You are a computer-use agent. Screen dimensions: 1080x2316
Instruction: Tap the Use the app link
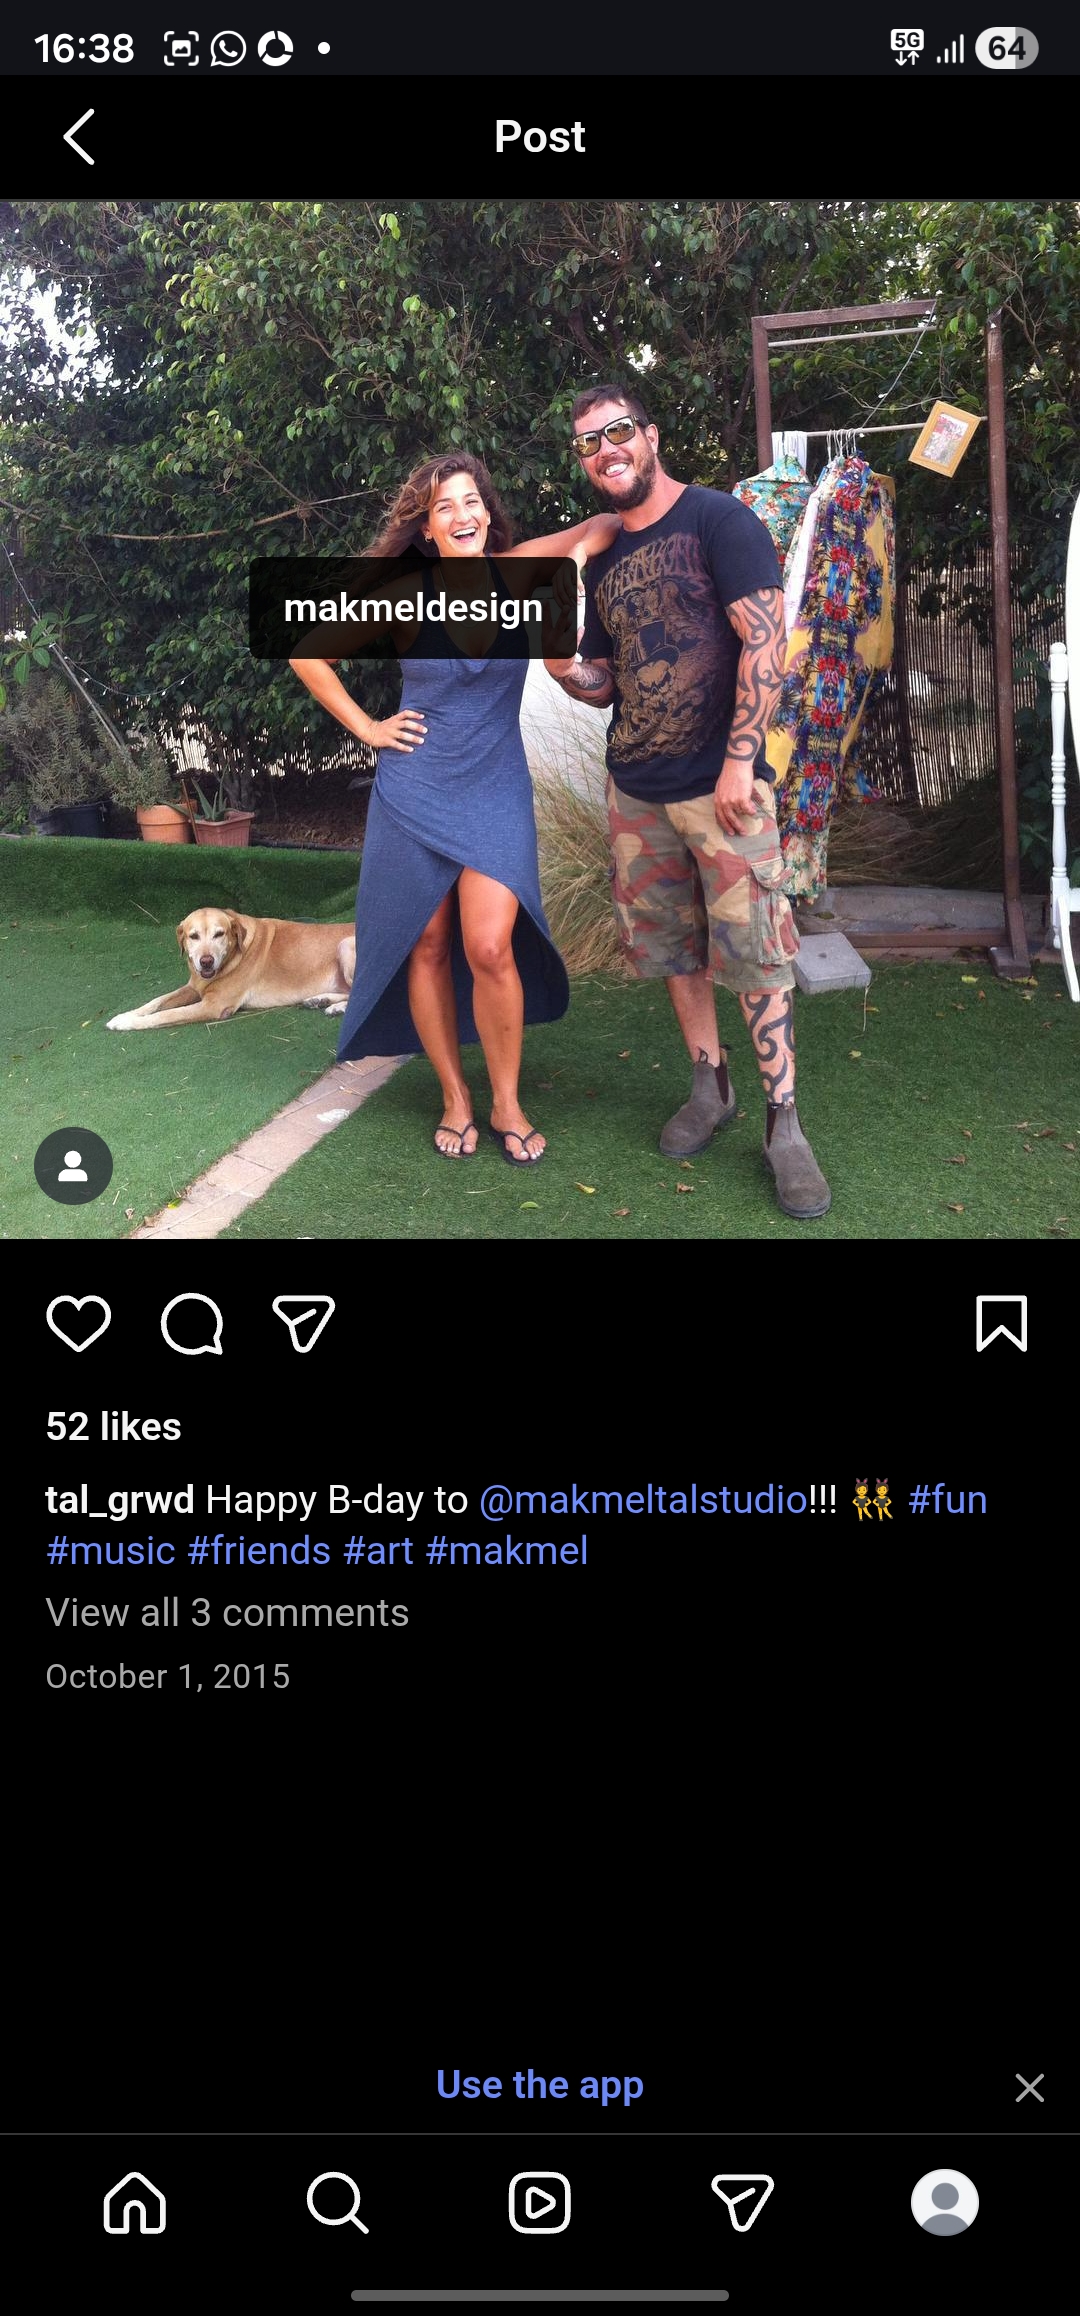click(x=540, y=2085)
